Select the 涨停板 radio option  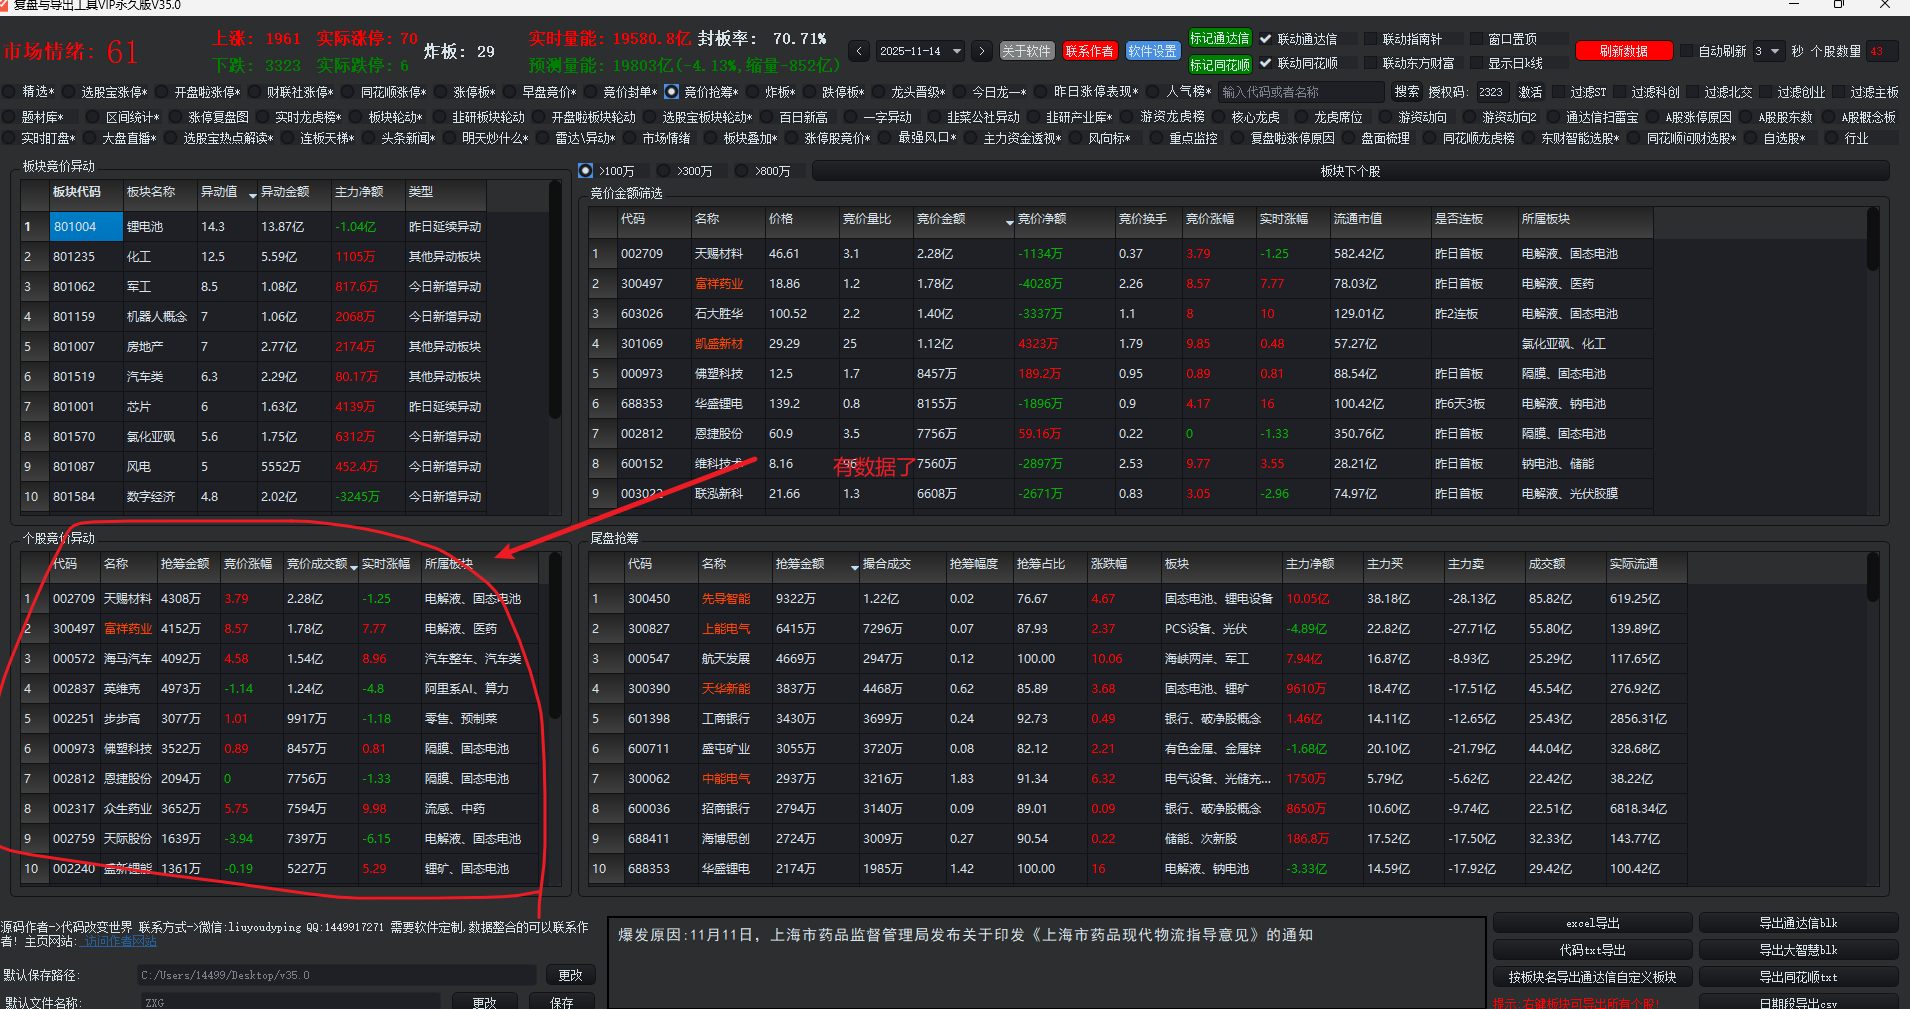(x=441, y=92)
